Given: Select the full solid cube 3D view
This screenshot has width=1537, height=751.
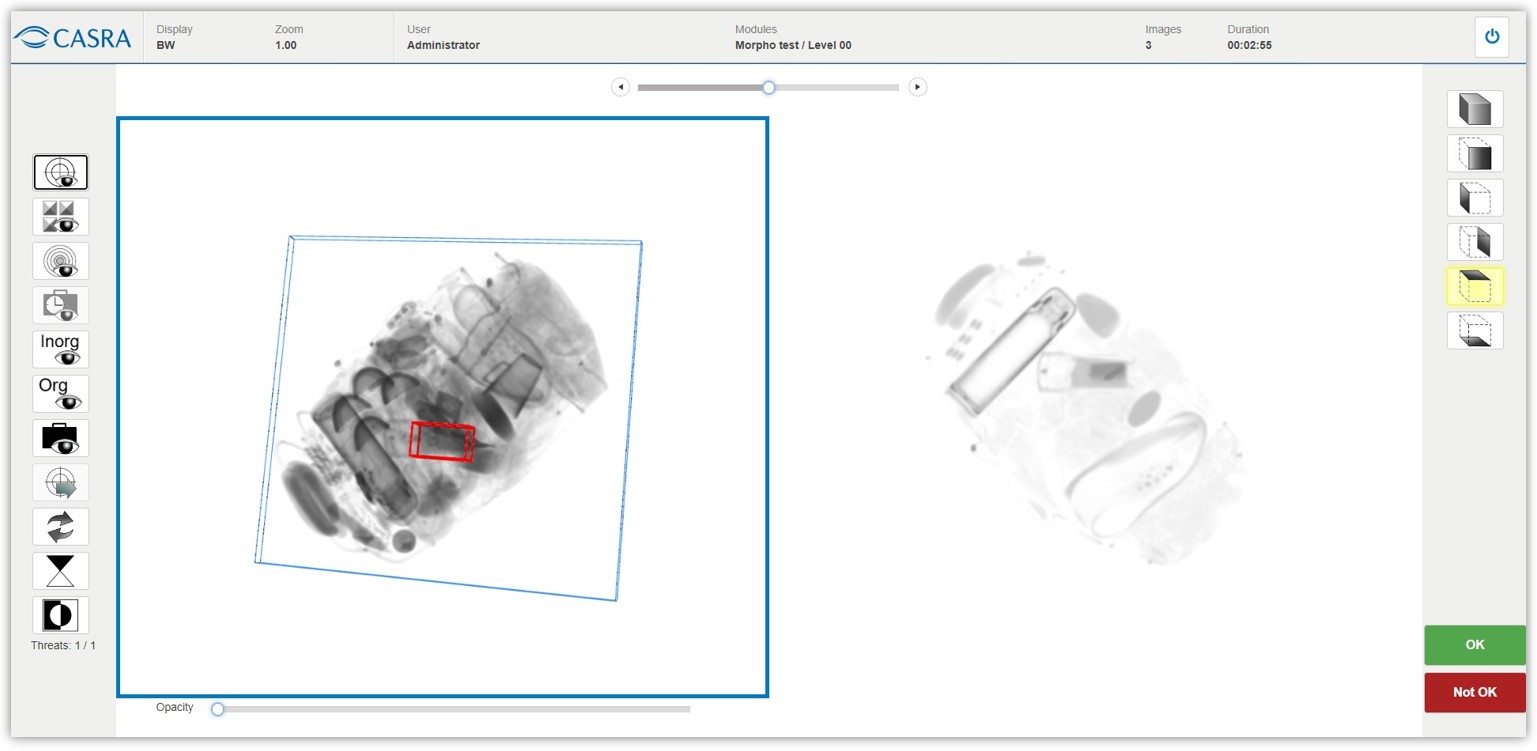Looking at the screenshot, I should click(x=1475, y=109).
